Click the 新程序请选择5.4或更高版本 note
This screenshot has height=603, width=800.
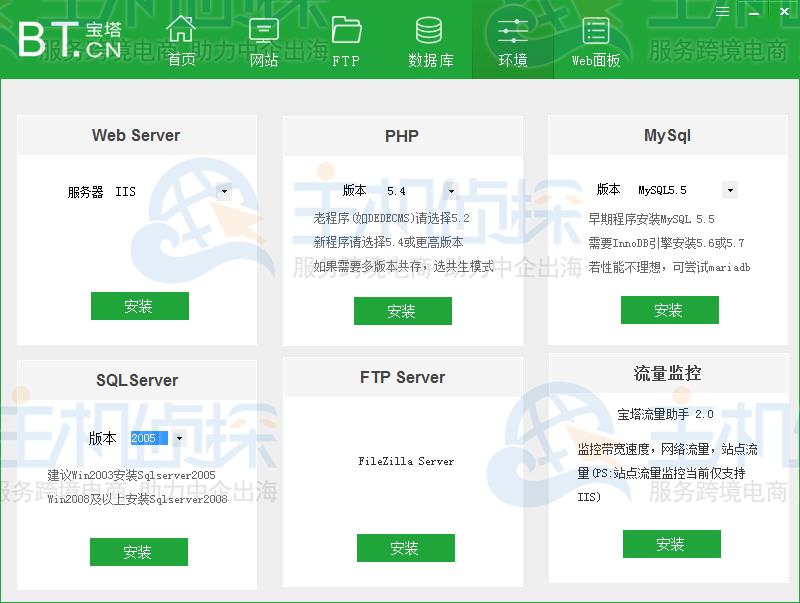[388, 242]
